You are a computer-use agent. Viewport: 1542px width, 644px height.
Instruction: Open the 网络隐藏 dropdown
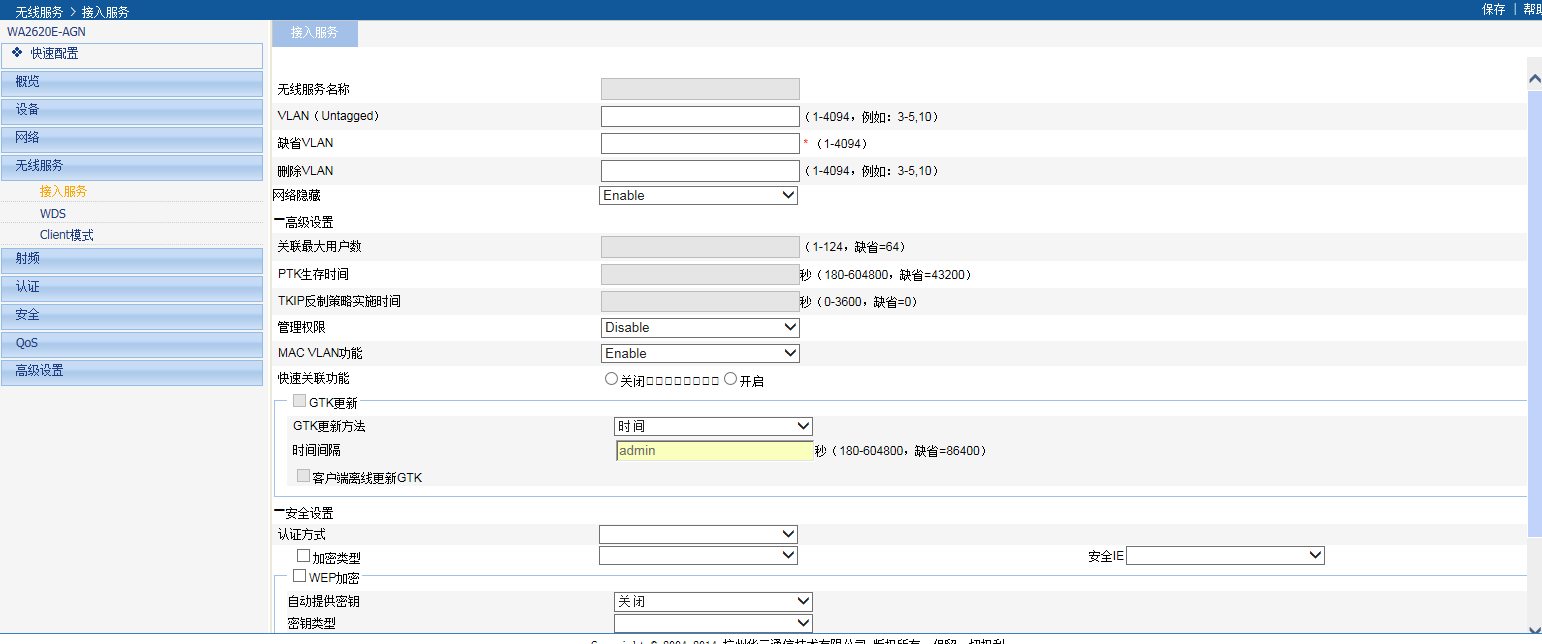699,196
